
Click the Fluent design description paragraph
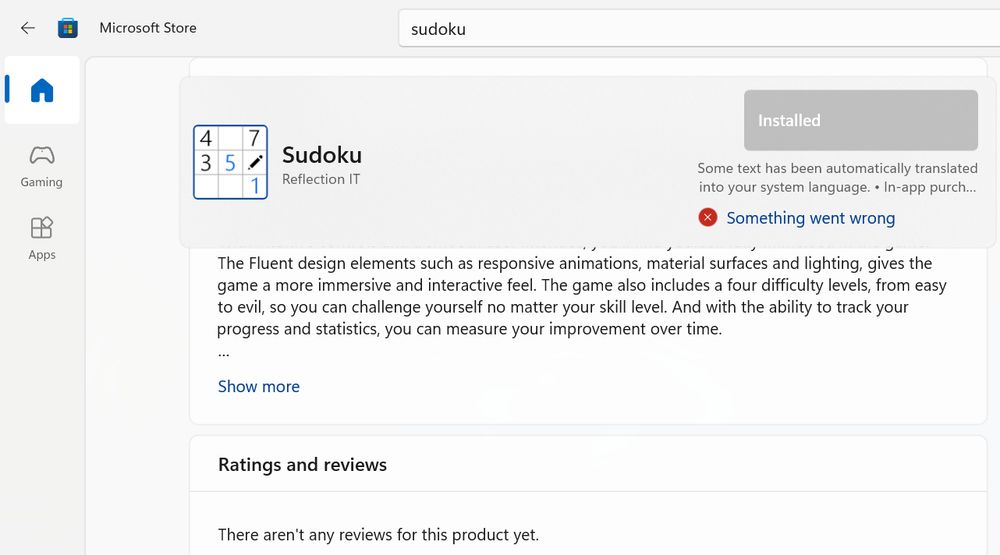tap(580, 296)
